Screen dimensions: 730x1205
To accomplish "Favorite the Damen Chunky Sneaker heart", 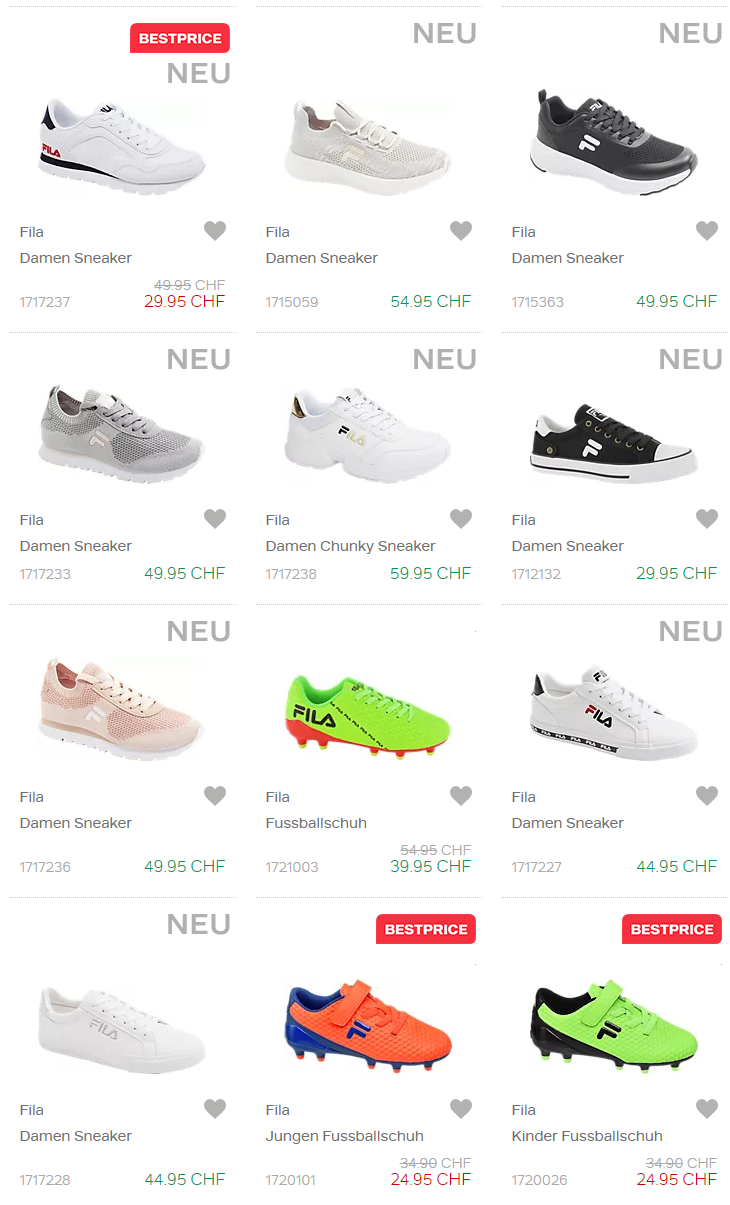I will pos(461,519).
